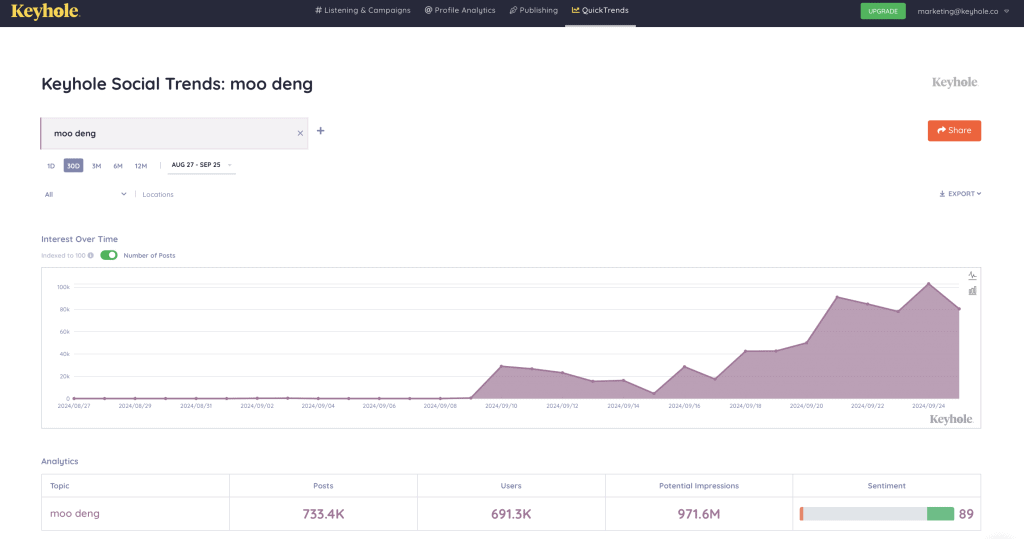Go to Profile Analytics

[460, 10]
